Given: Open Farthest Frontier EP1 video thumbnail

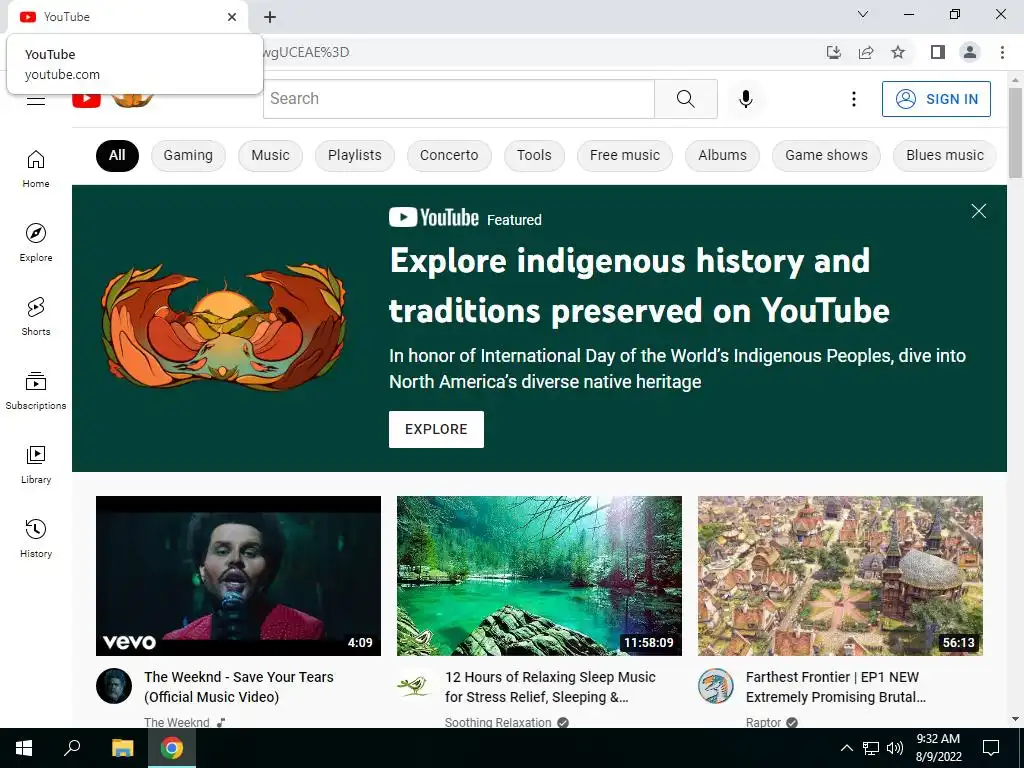Looking at the screenshot, I should click(x=840, y=576).
